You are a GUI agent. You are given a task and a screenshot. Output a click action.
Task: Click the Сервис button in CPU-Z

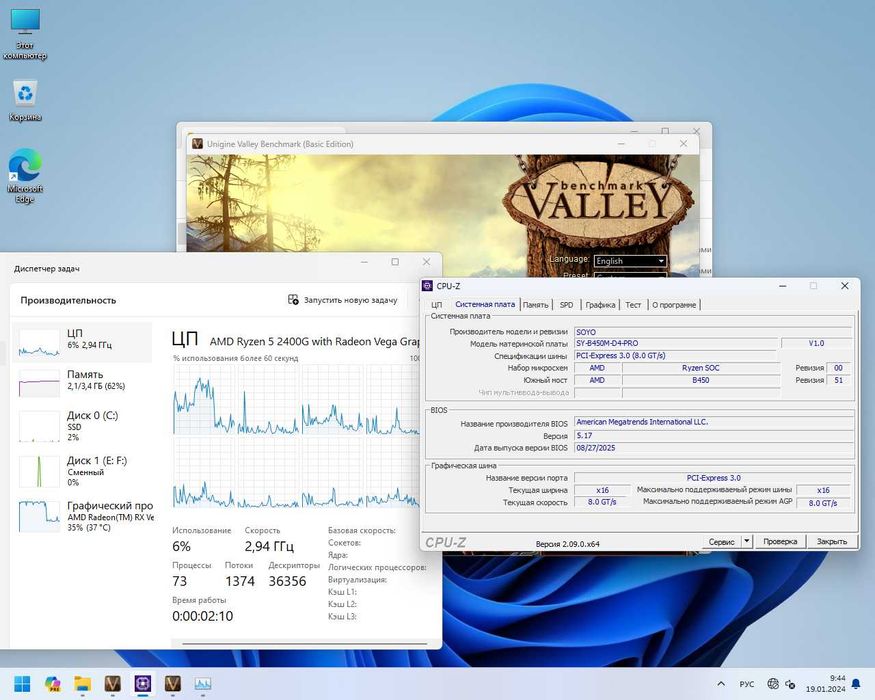(x=721, y=541)
